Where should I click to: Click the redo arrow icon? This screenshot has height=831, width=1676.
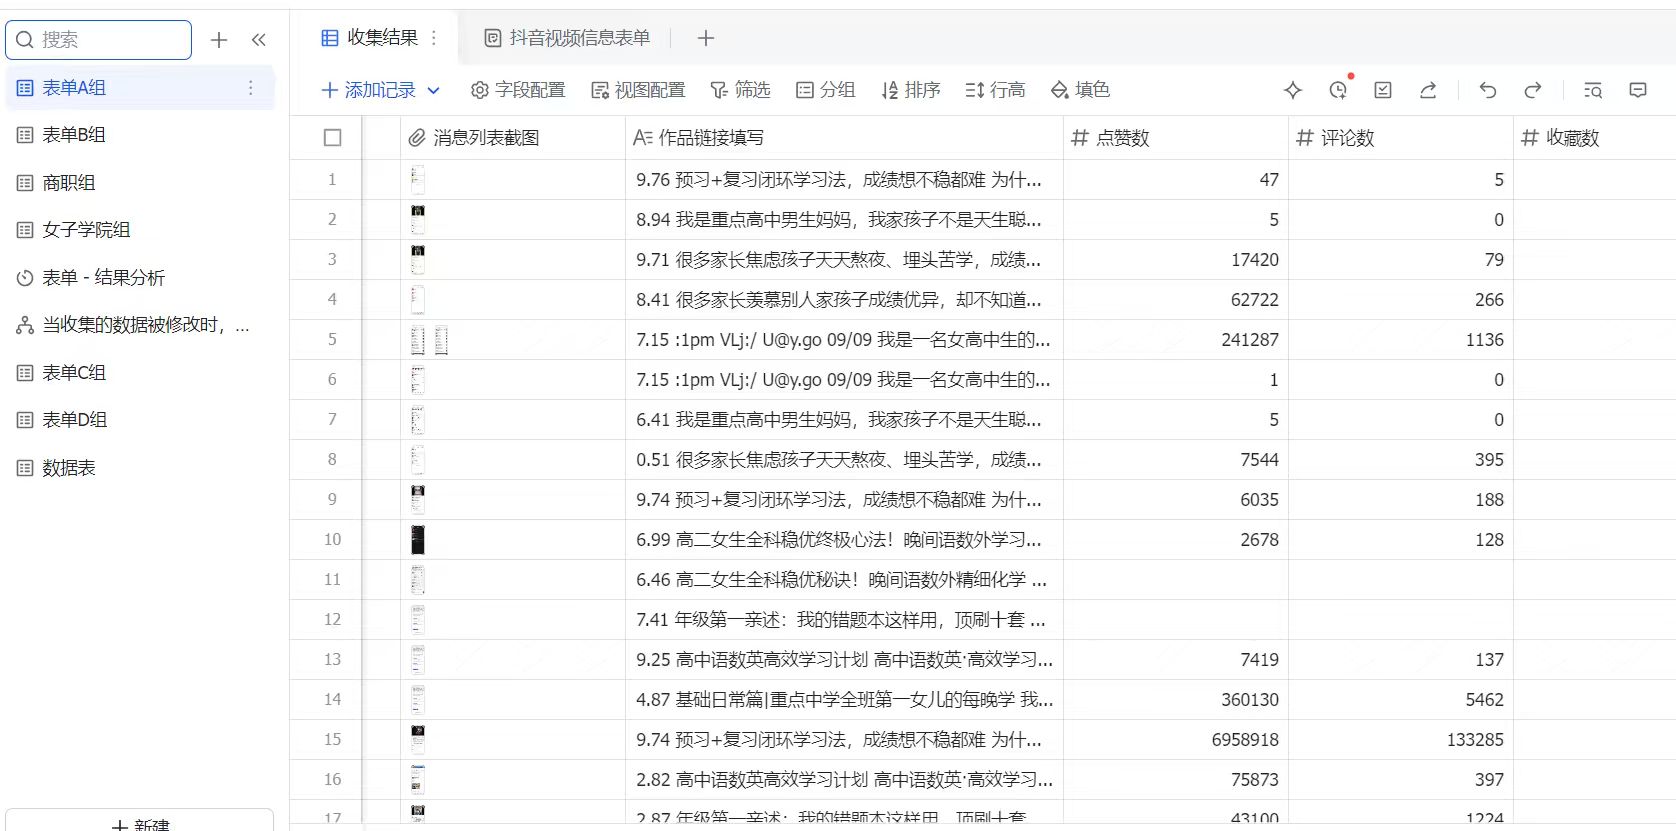(x=1532, y=90)
